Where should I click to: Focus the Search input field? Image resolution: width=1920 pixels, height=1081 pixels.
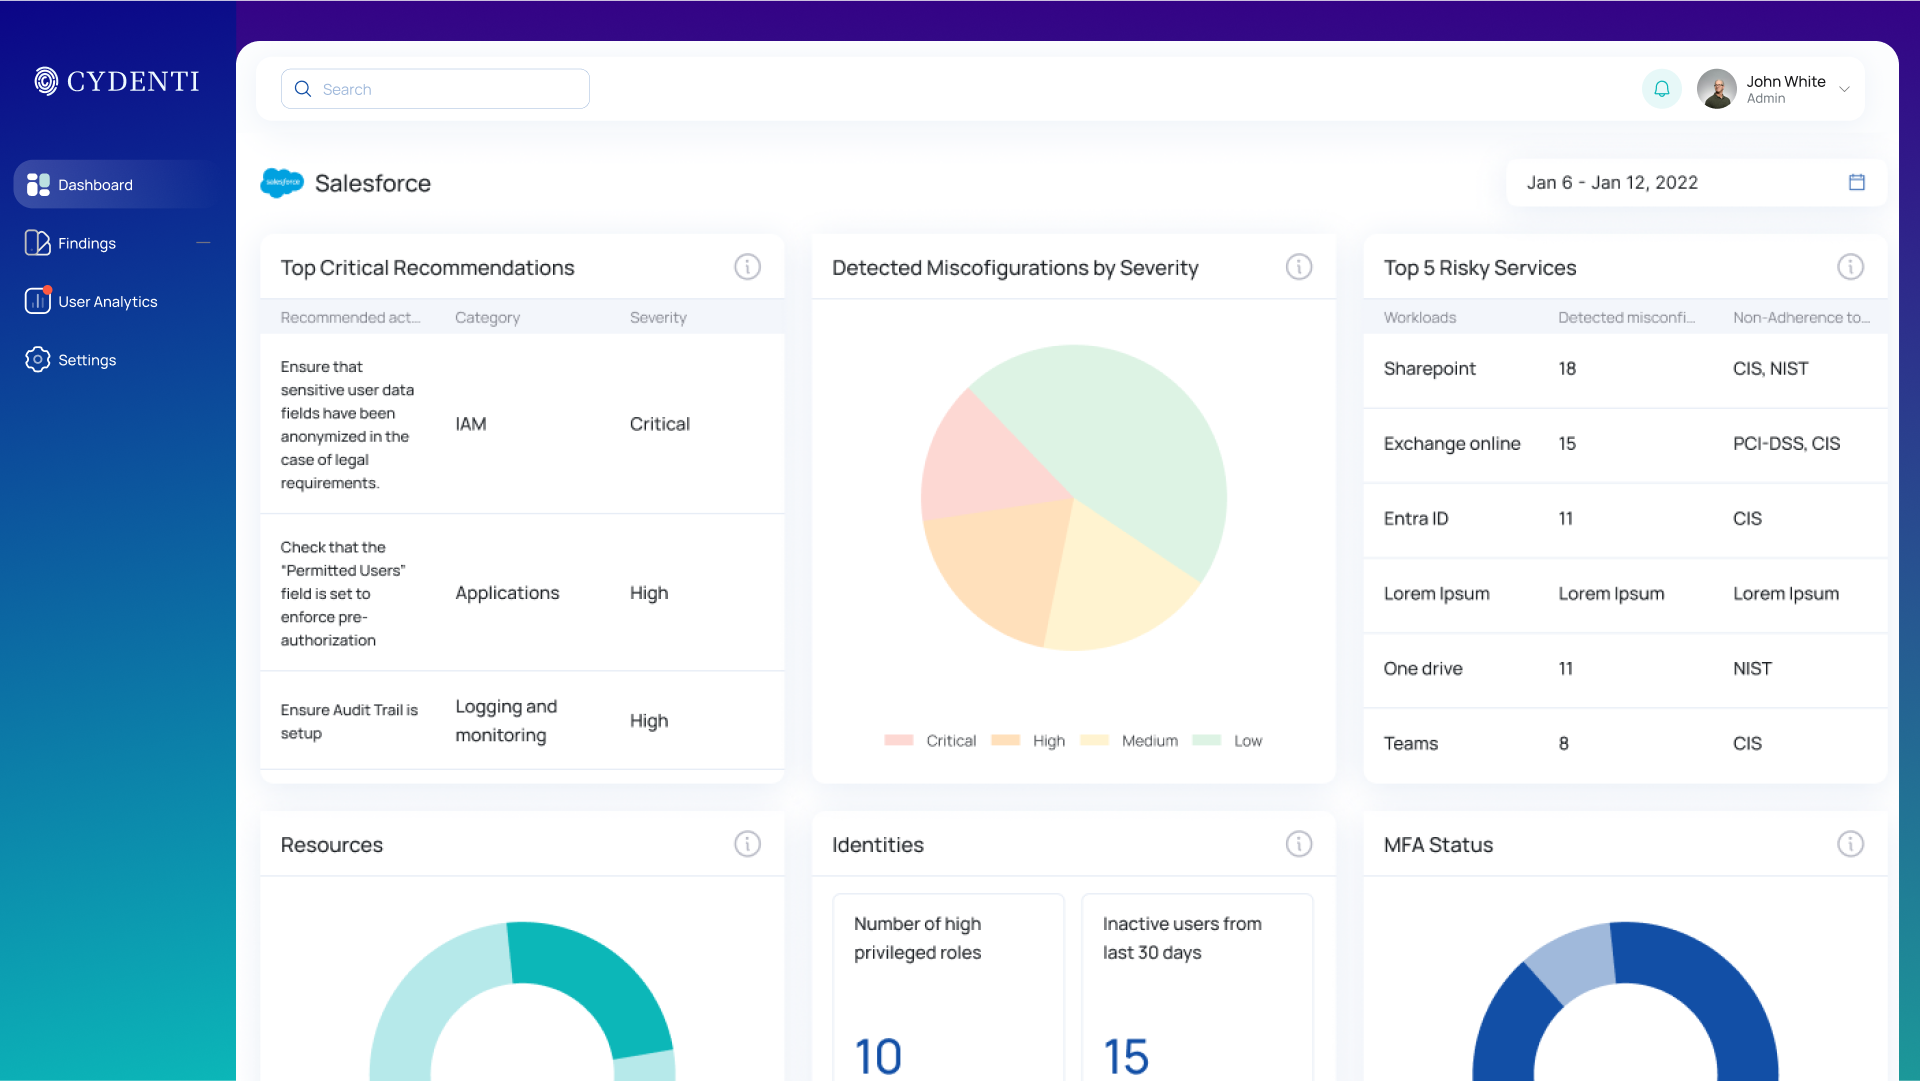(x=435, y=89)
